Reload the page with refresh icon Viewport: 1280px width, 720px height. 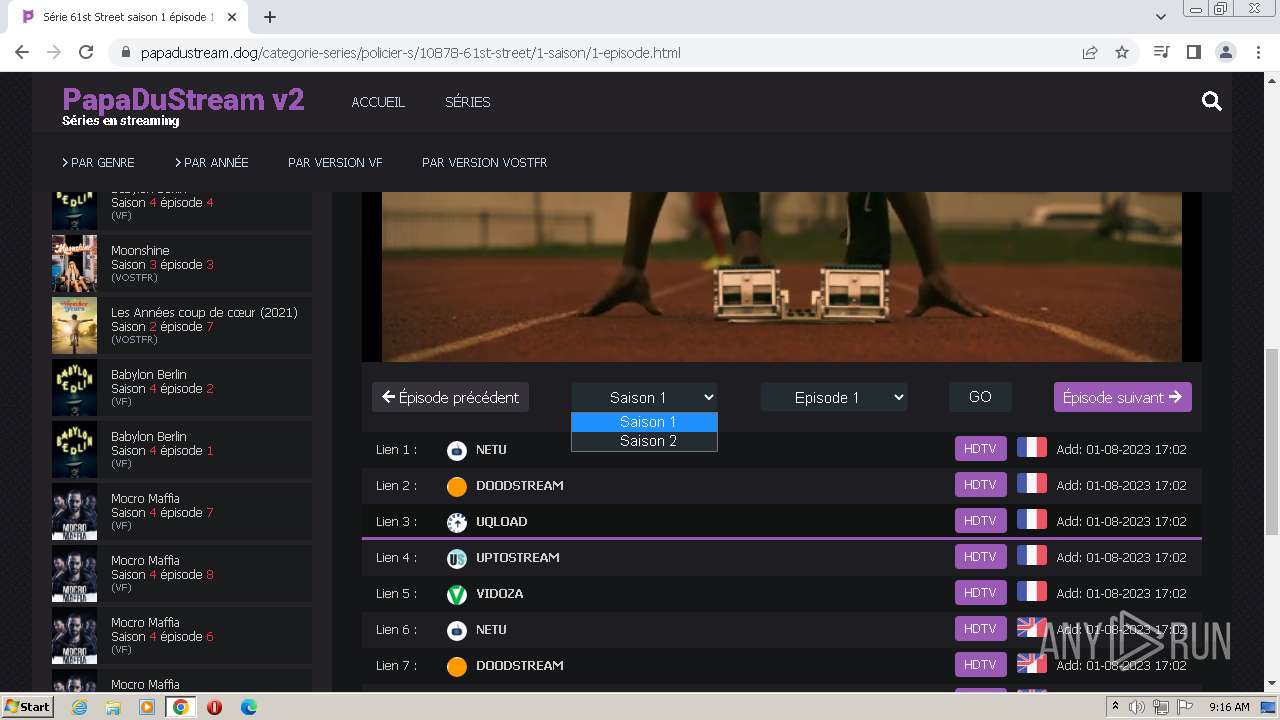86,52
